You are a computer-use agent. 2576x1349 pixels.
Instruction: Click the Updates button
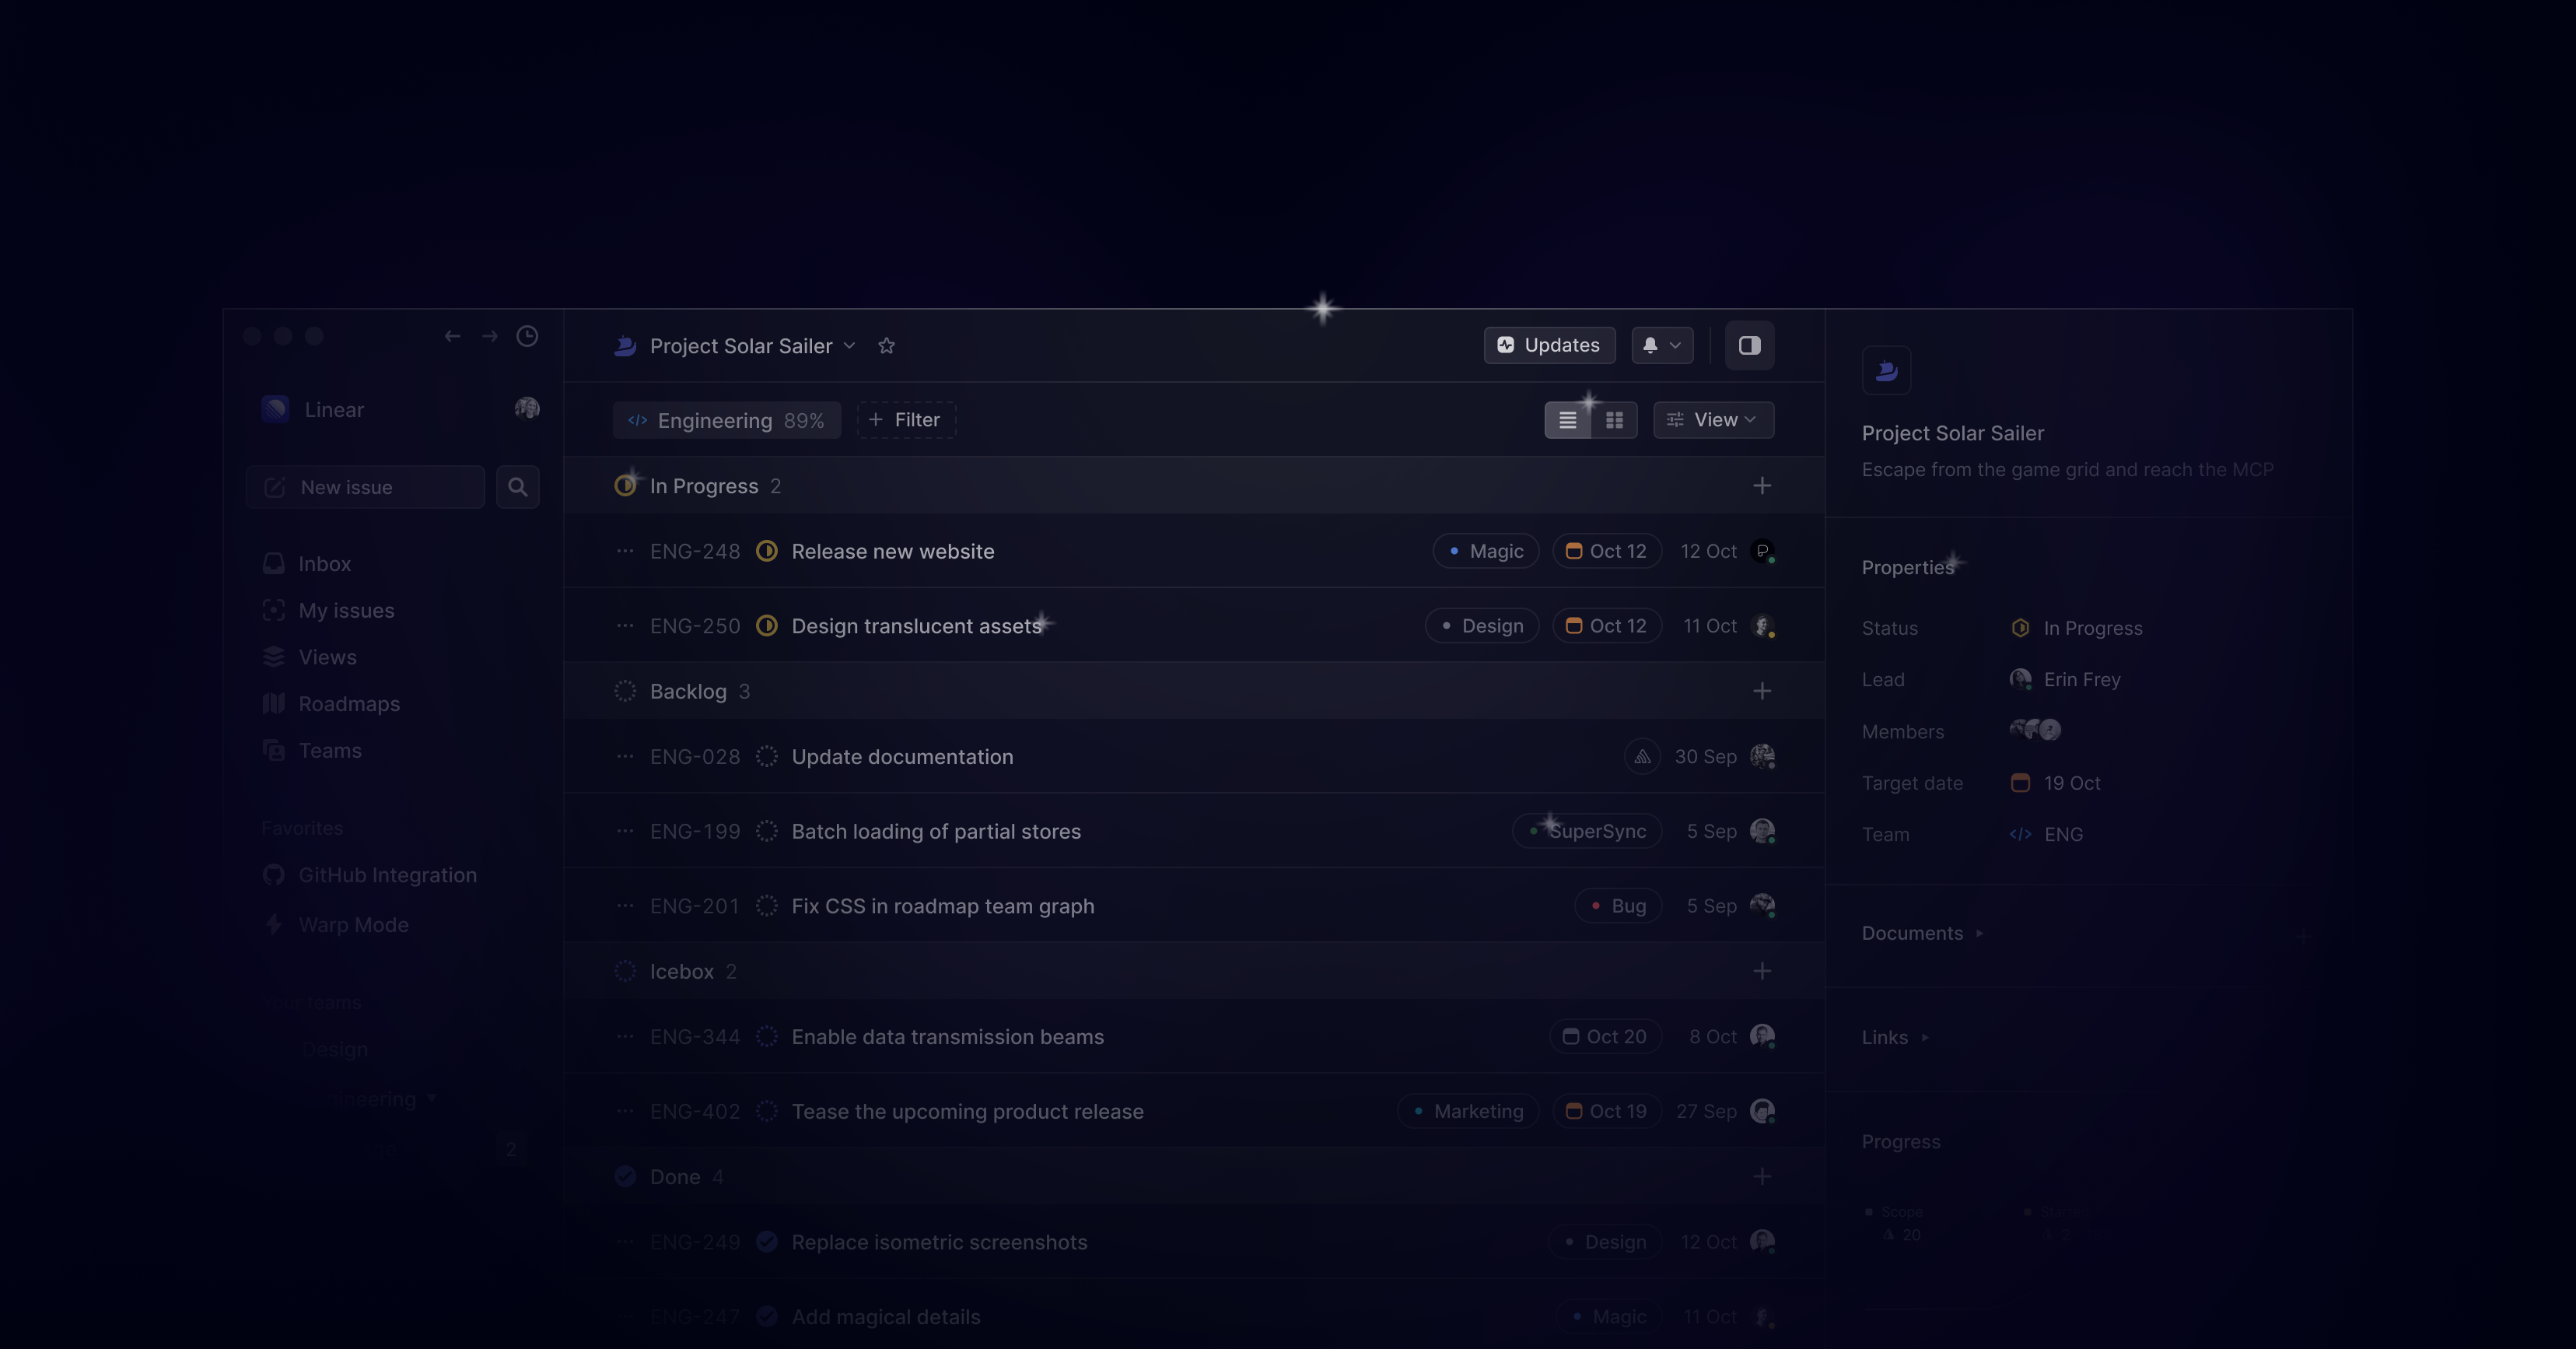1549,345
